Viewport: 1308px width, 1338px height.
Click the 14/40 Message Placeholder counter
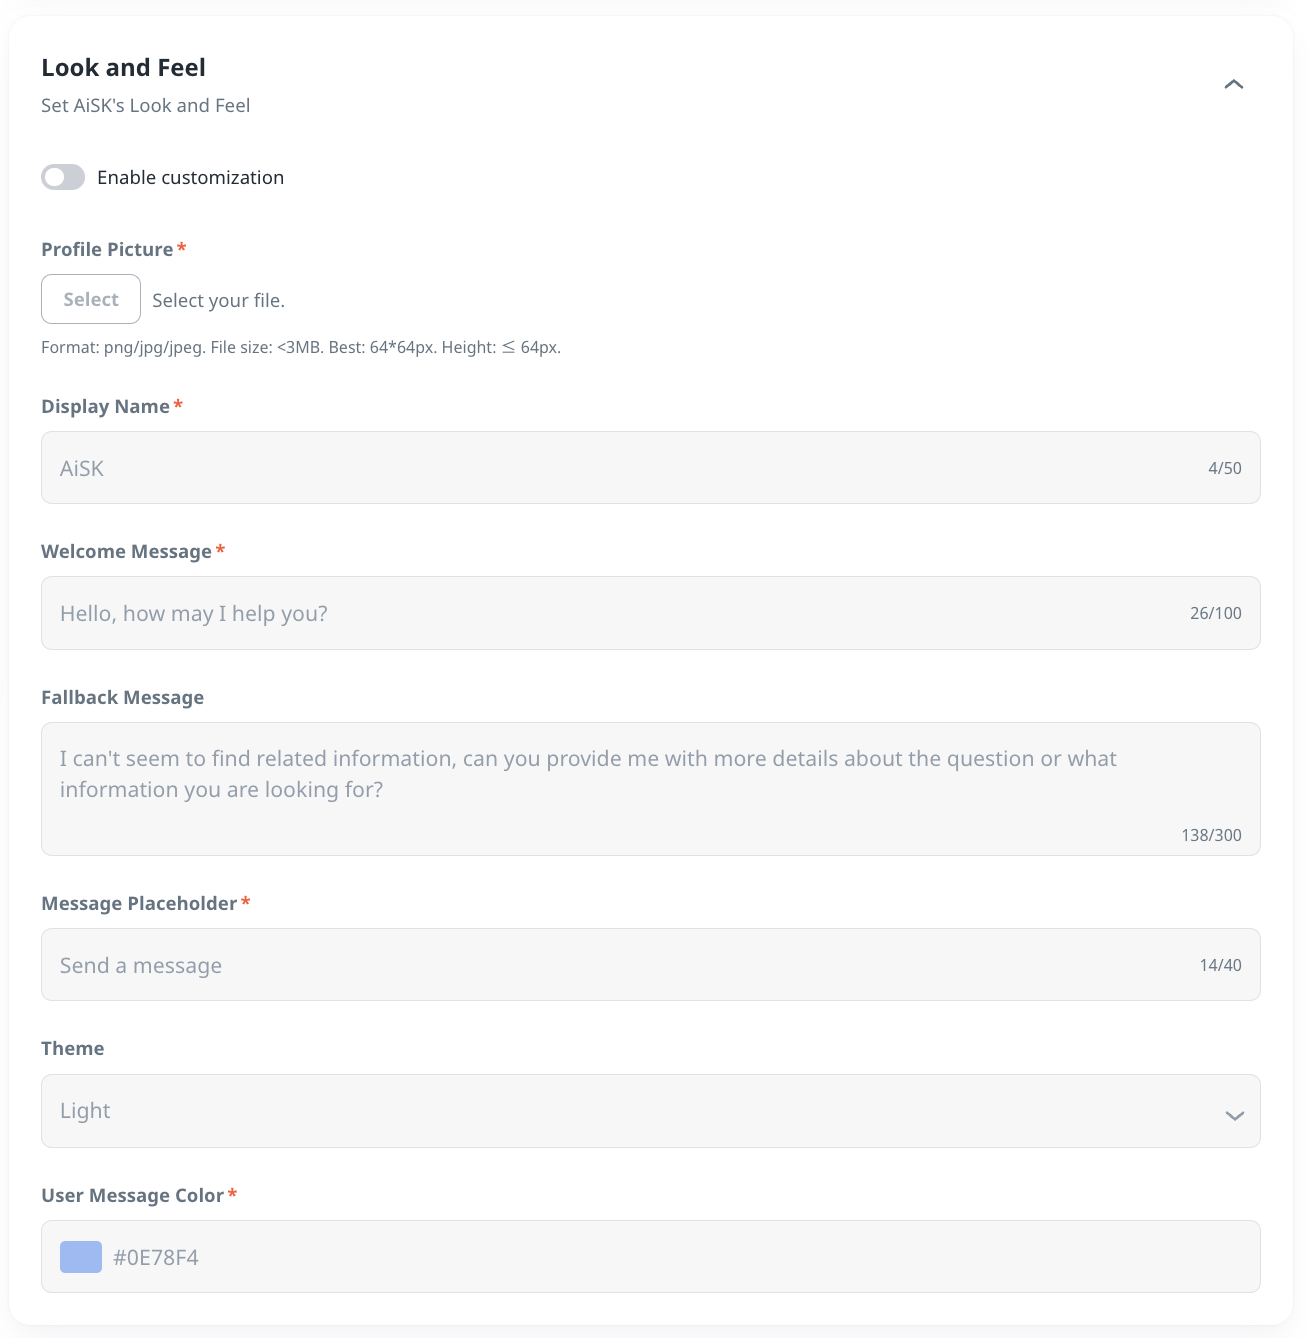click(x=1220, y=965)
